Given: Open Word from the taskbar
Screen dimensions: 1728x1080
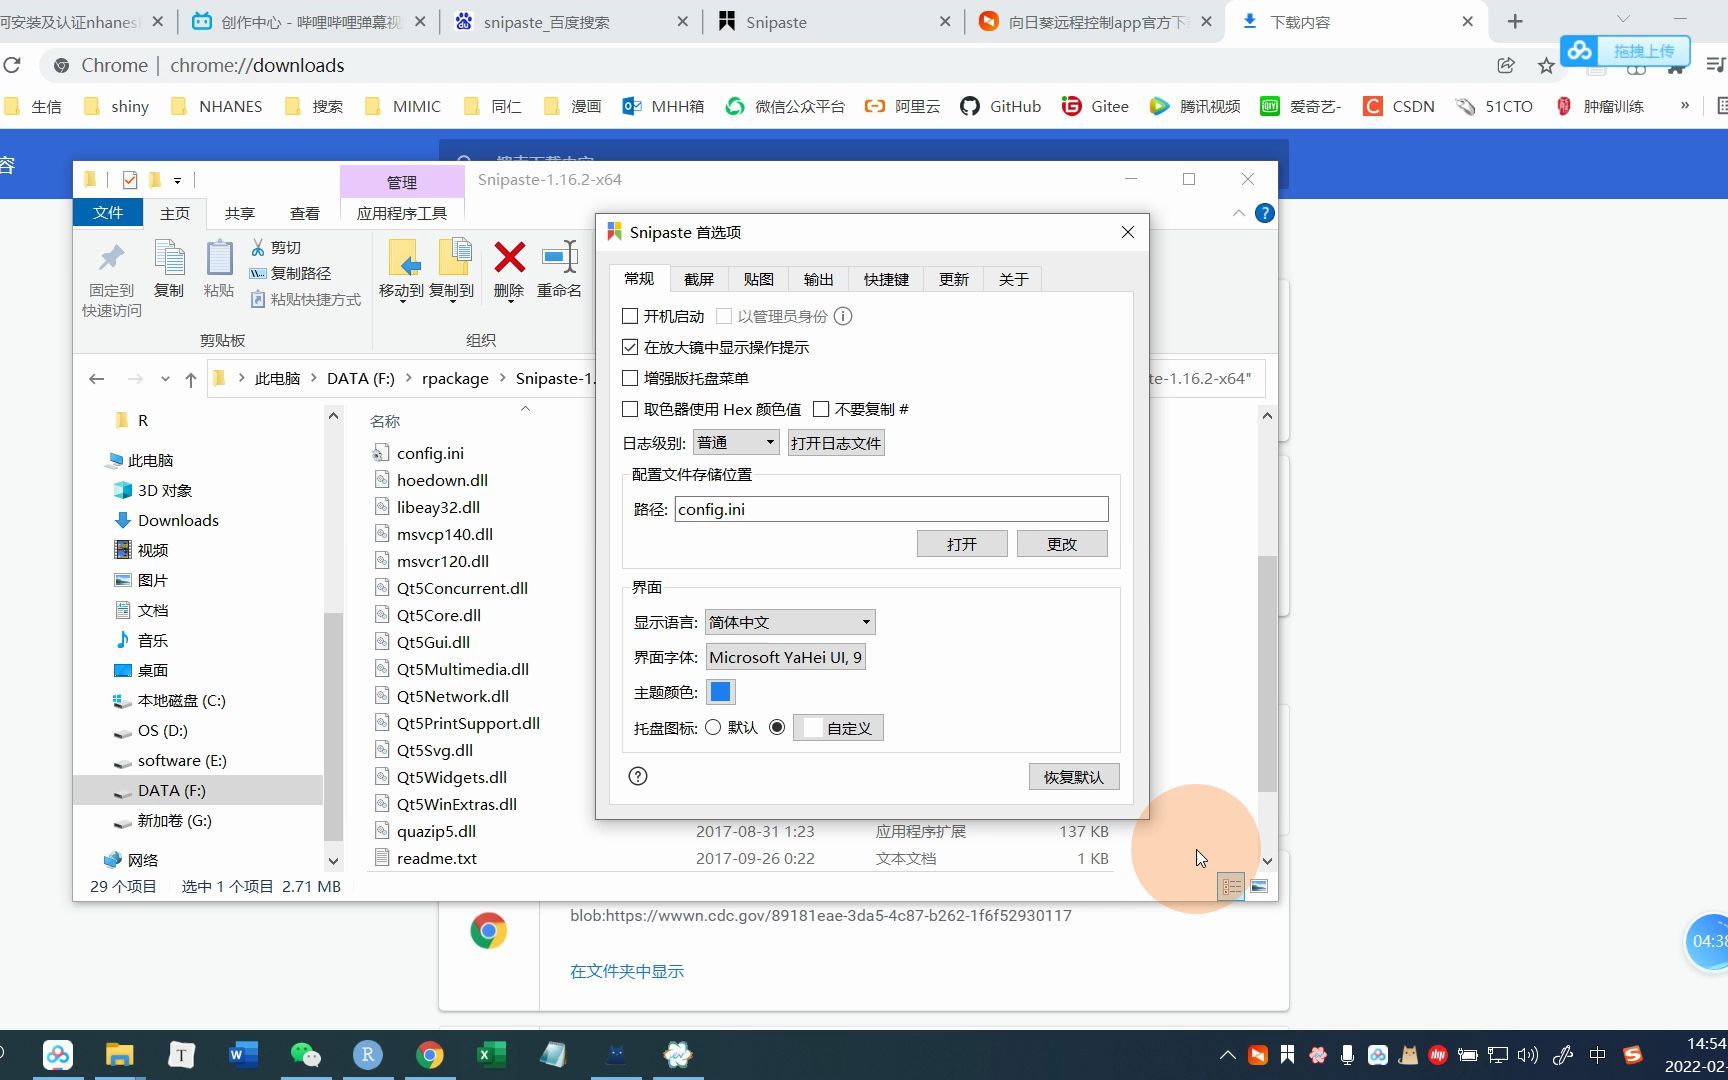Looking at the screenshot, I should coord(243,1054).
